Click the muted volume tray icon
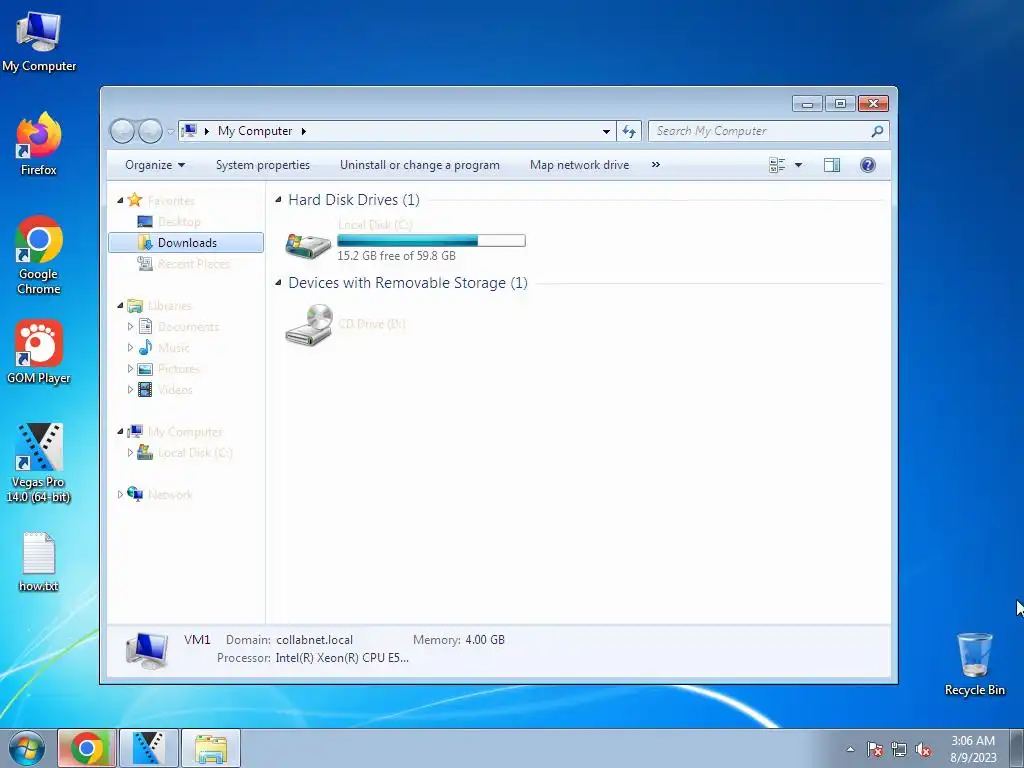Image resolution: width=1024 pixels, height=768 pixels. click(x=923, y=750)
